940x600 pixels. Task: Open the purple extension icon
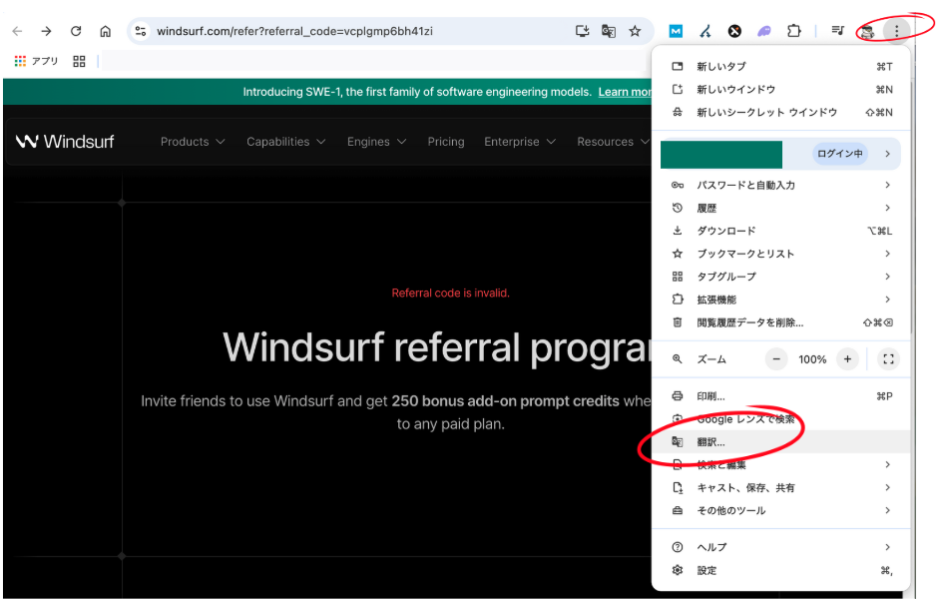(x=764, y=31)
